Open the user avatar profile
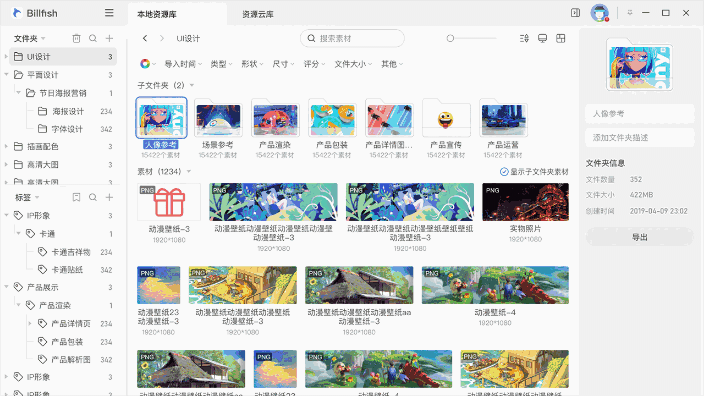This screenshot has height=396, width=704. (x=599, y=13)
